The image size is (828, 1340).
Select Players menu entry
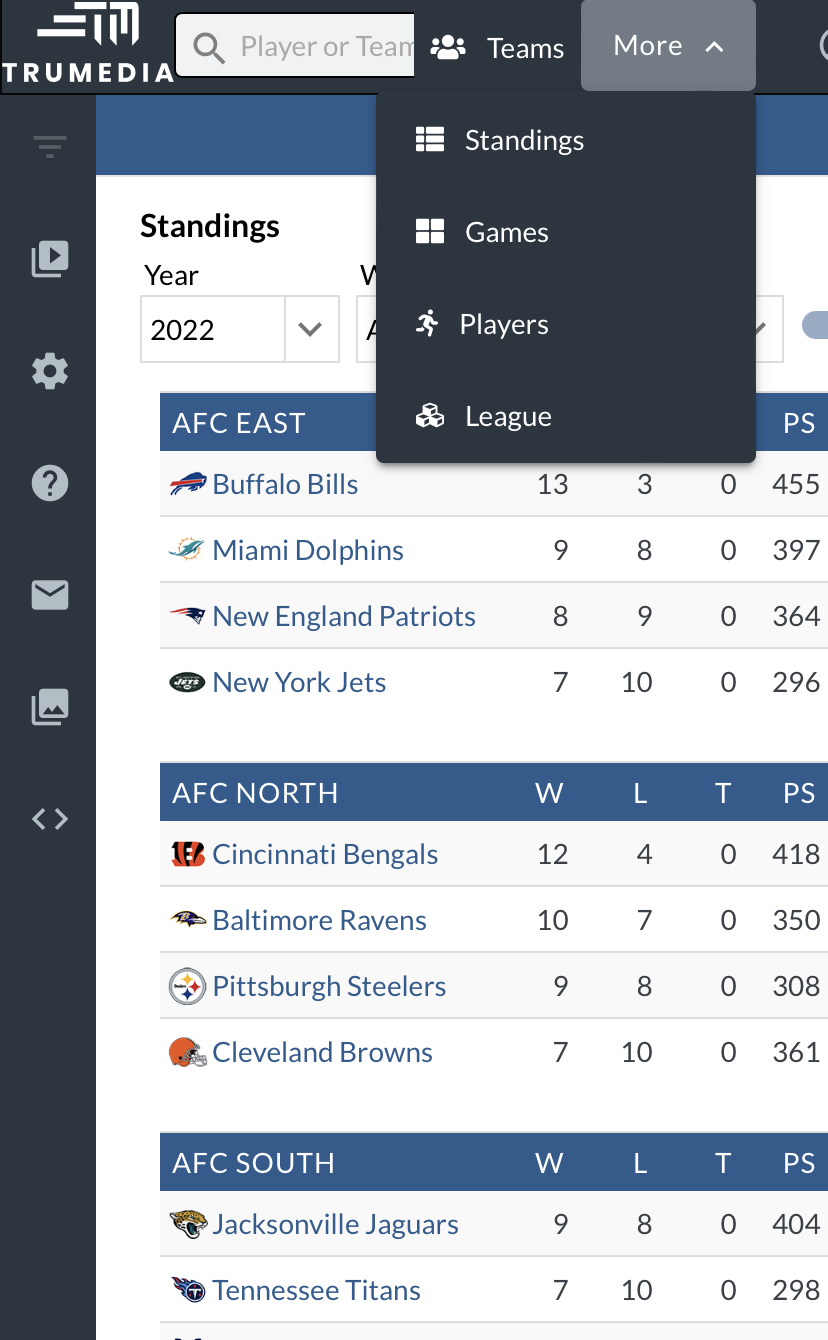503,325
